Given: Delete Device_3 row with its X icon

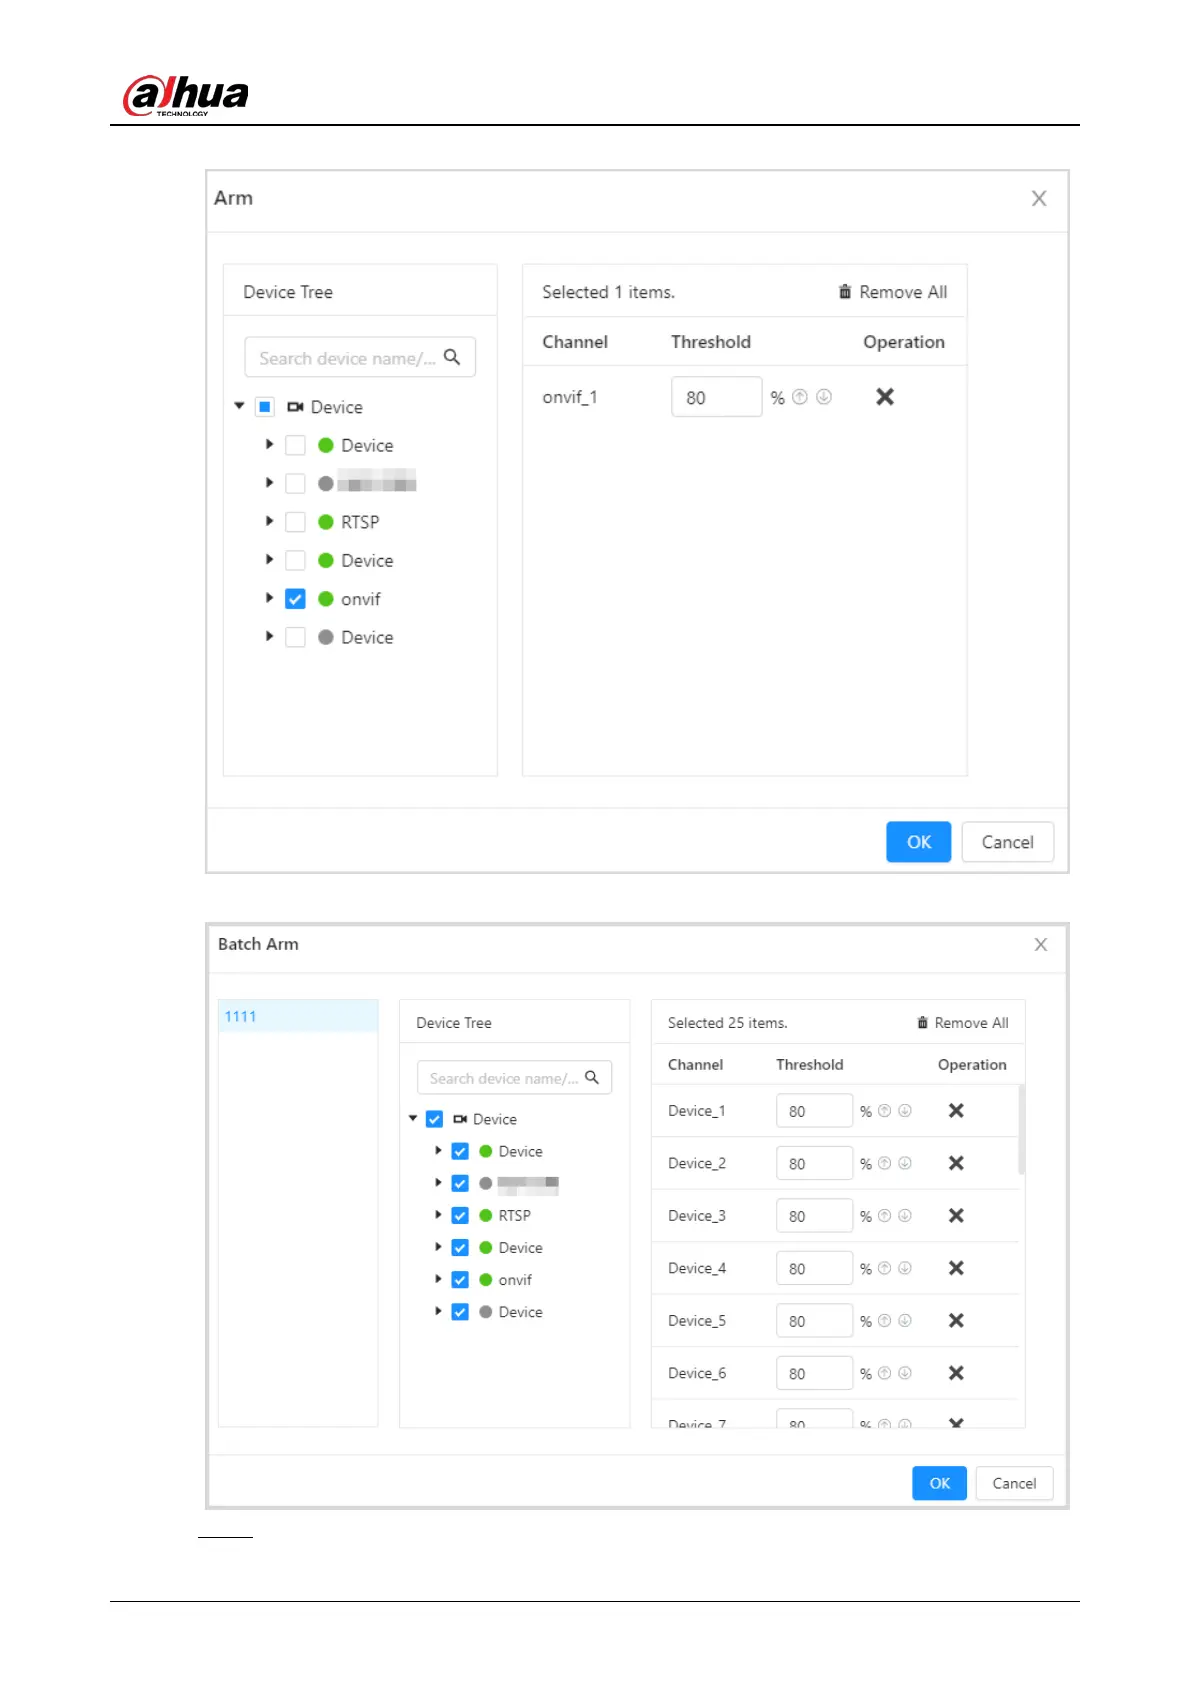Looking at the screenshot, I should tap(956, 1215).
